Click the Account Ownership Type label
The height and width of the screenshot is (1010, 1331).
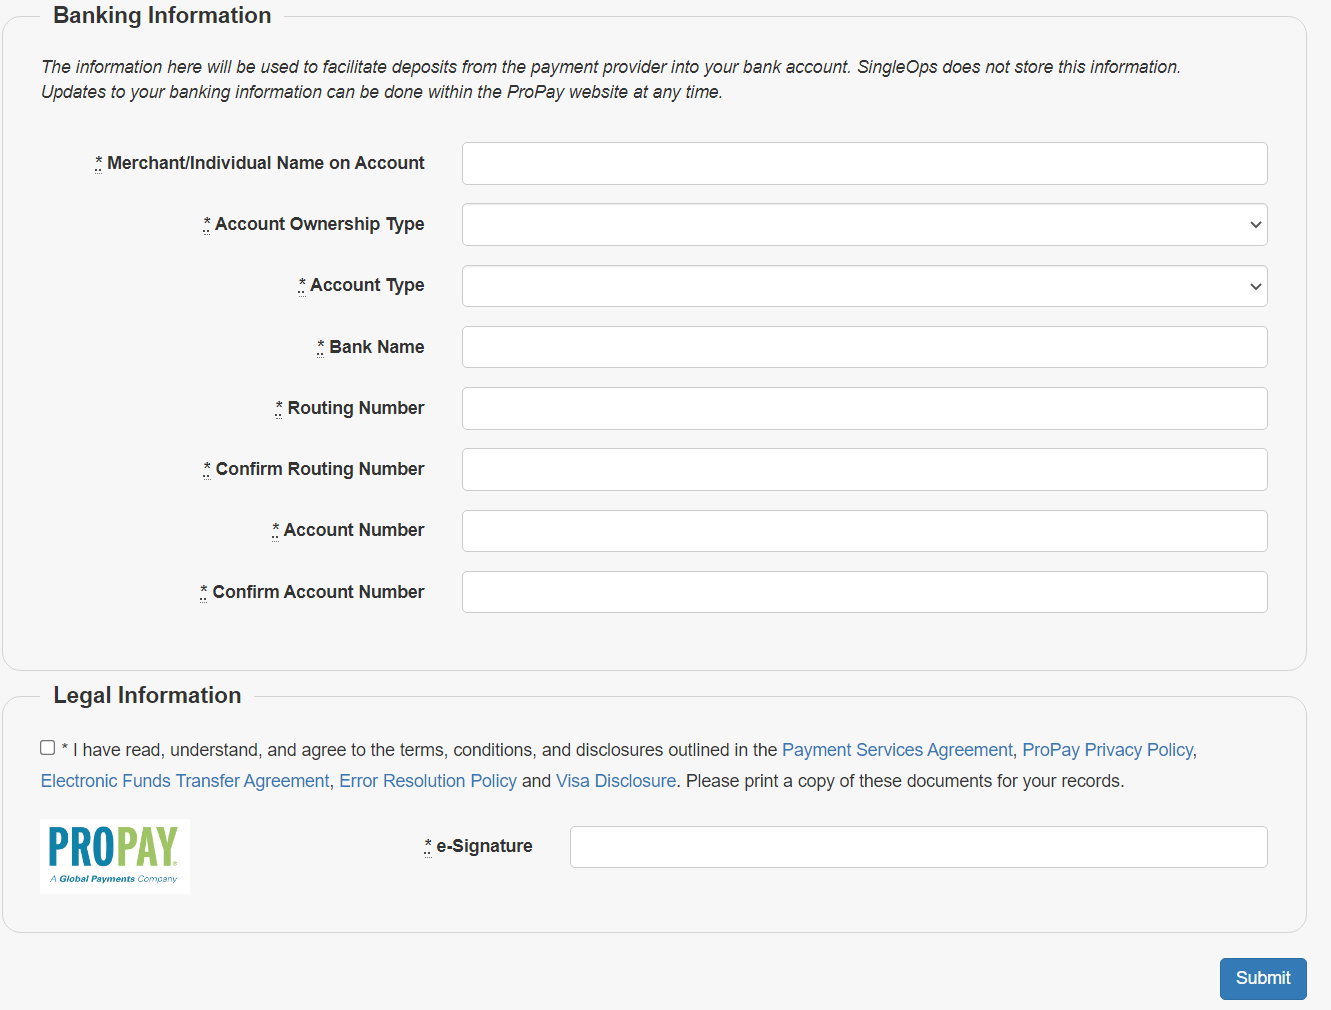click(314, 224)
